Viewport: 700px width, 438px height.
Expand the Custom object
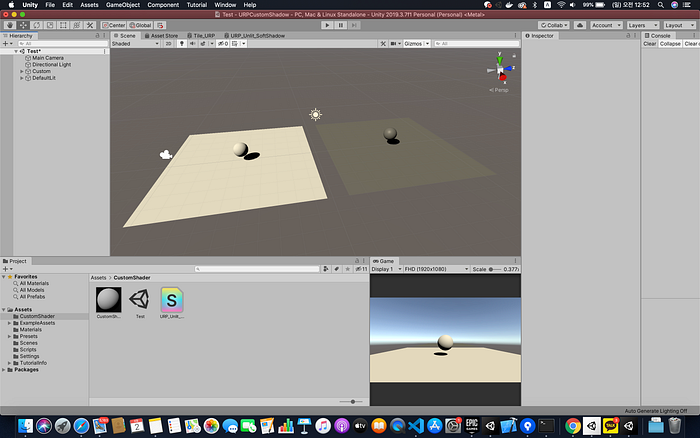click(22, 71)
